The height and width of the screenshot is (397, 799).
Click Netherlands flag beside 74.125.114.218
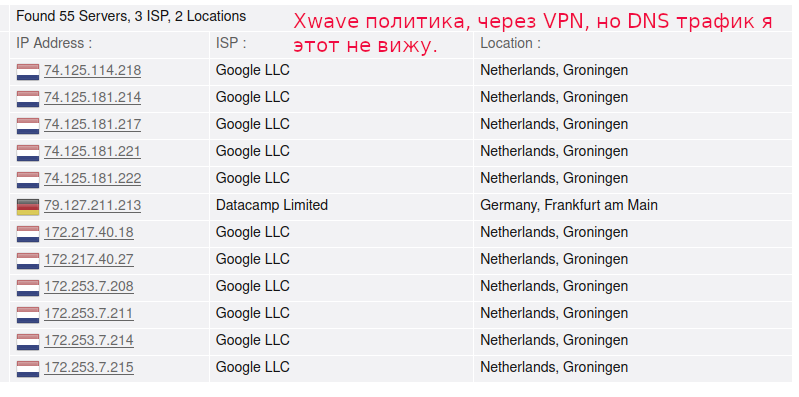pyautogui.click(x=28, y=72)
